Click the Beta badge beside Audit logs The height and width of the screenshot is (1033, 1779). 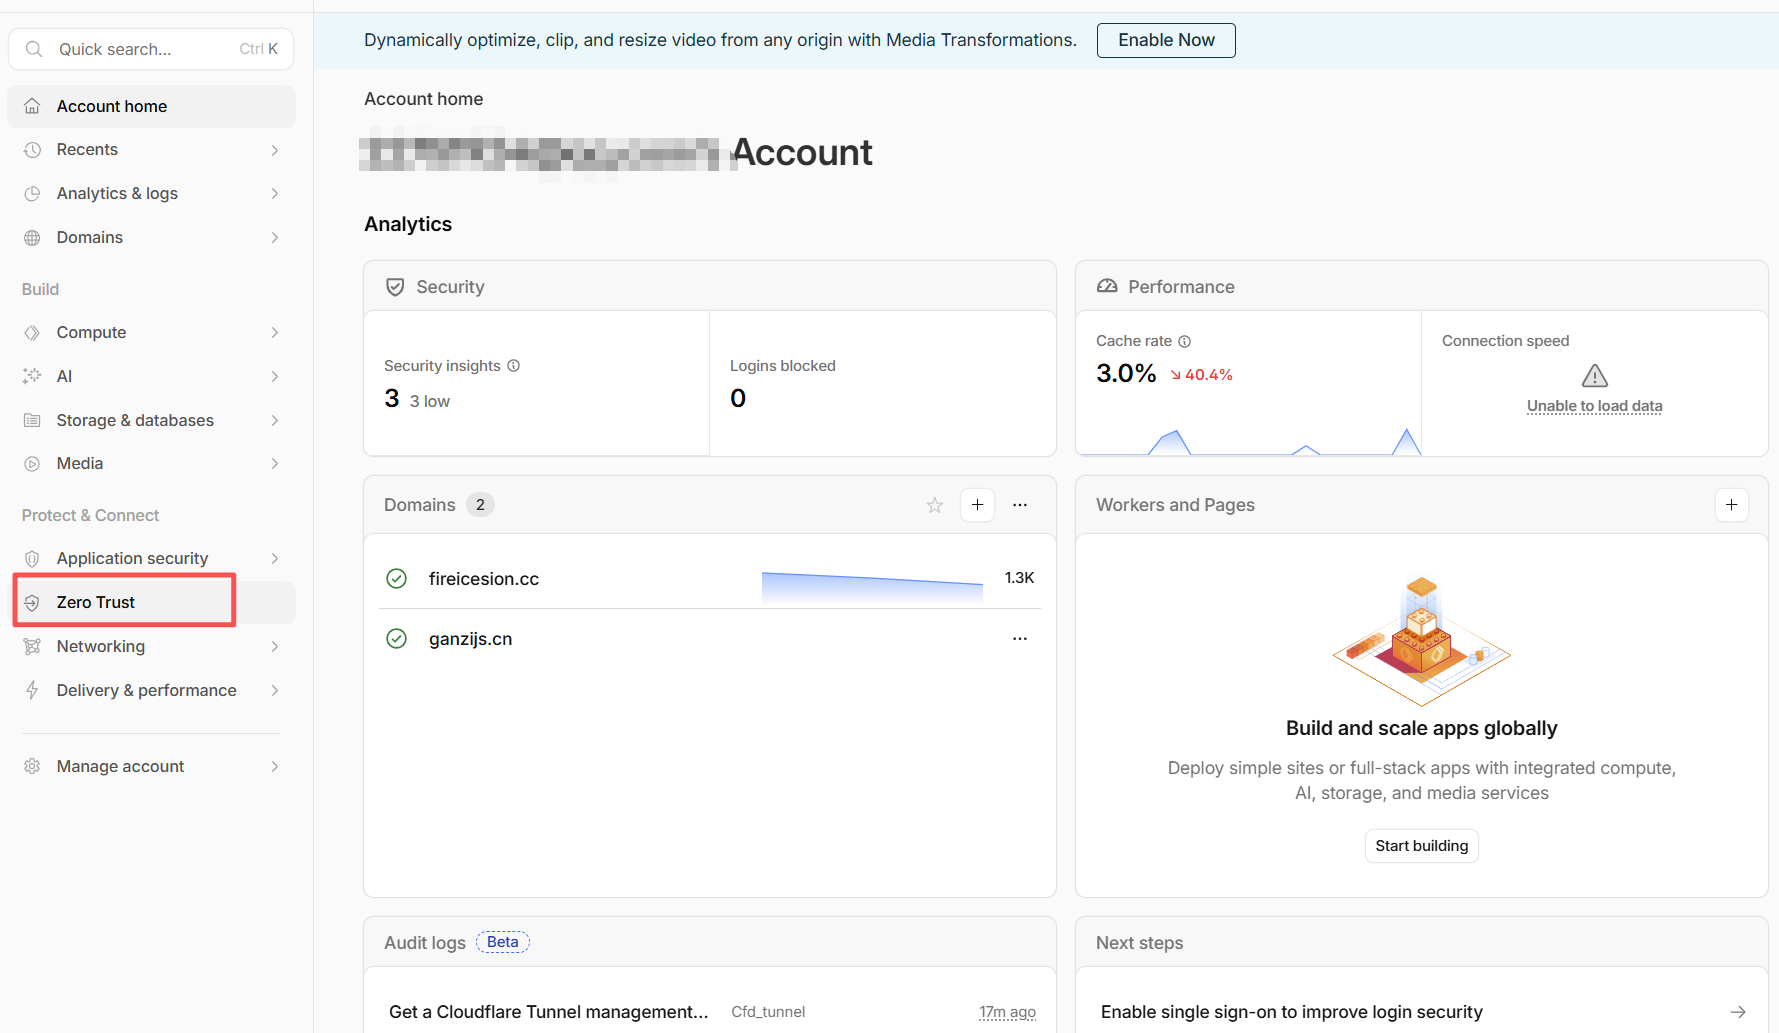[x=503, y=942]
